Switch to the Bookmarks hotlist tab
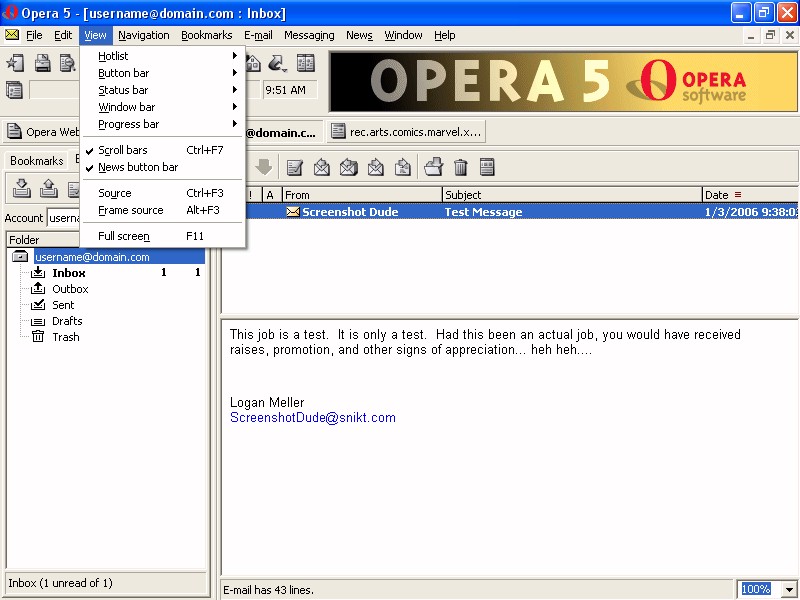Viewport: 800px width, 600px height. coord(36,161)
